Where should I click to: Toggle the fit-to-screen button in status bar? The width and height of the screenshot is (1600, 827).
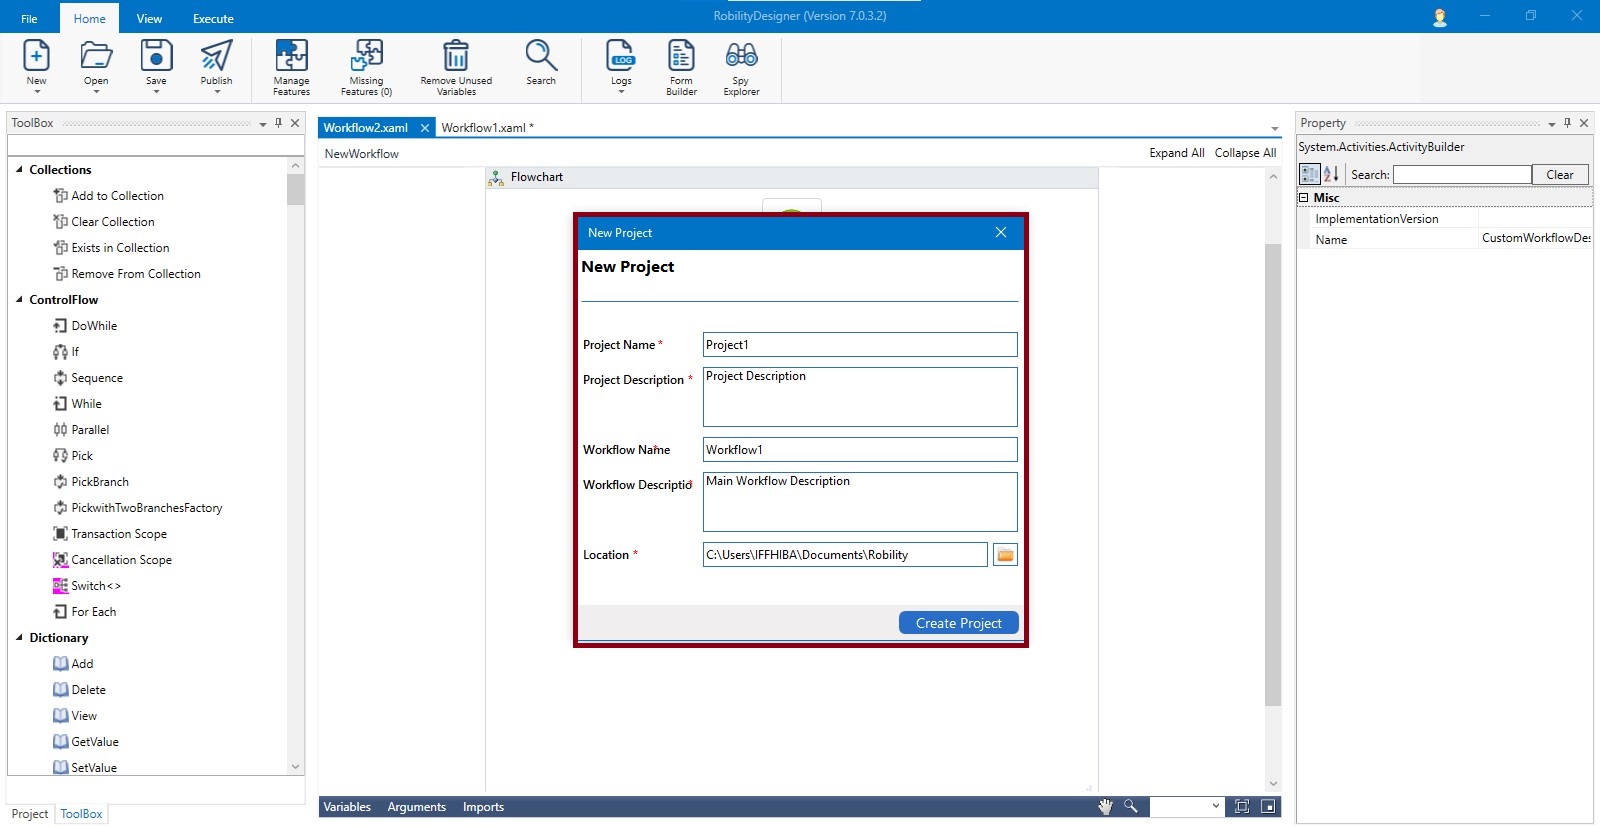point(1242,807)
